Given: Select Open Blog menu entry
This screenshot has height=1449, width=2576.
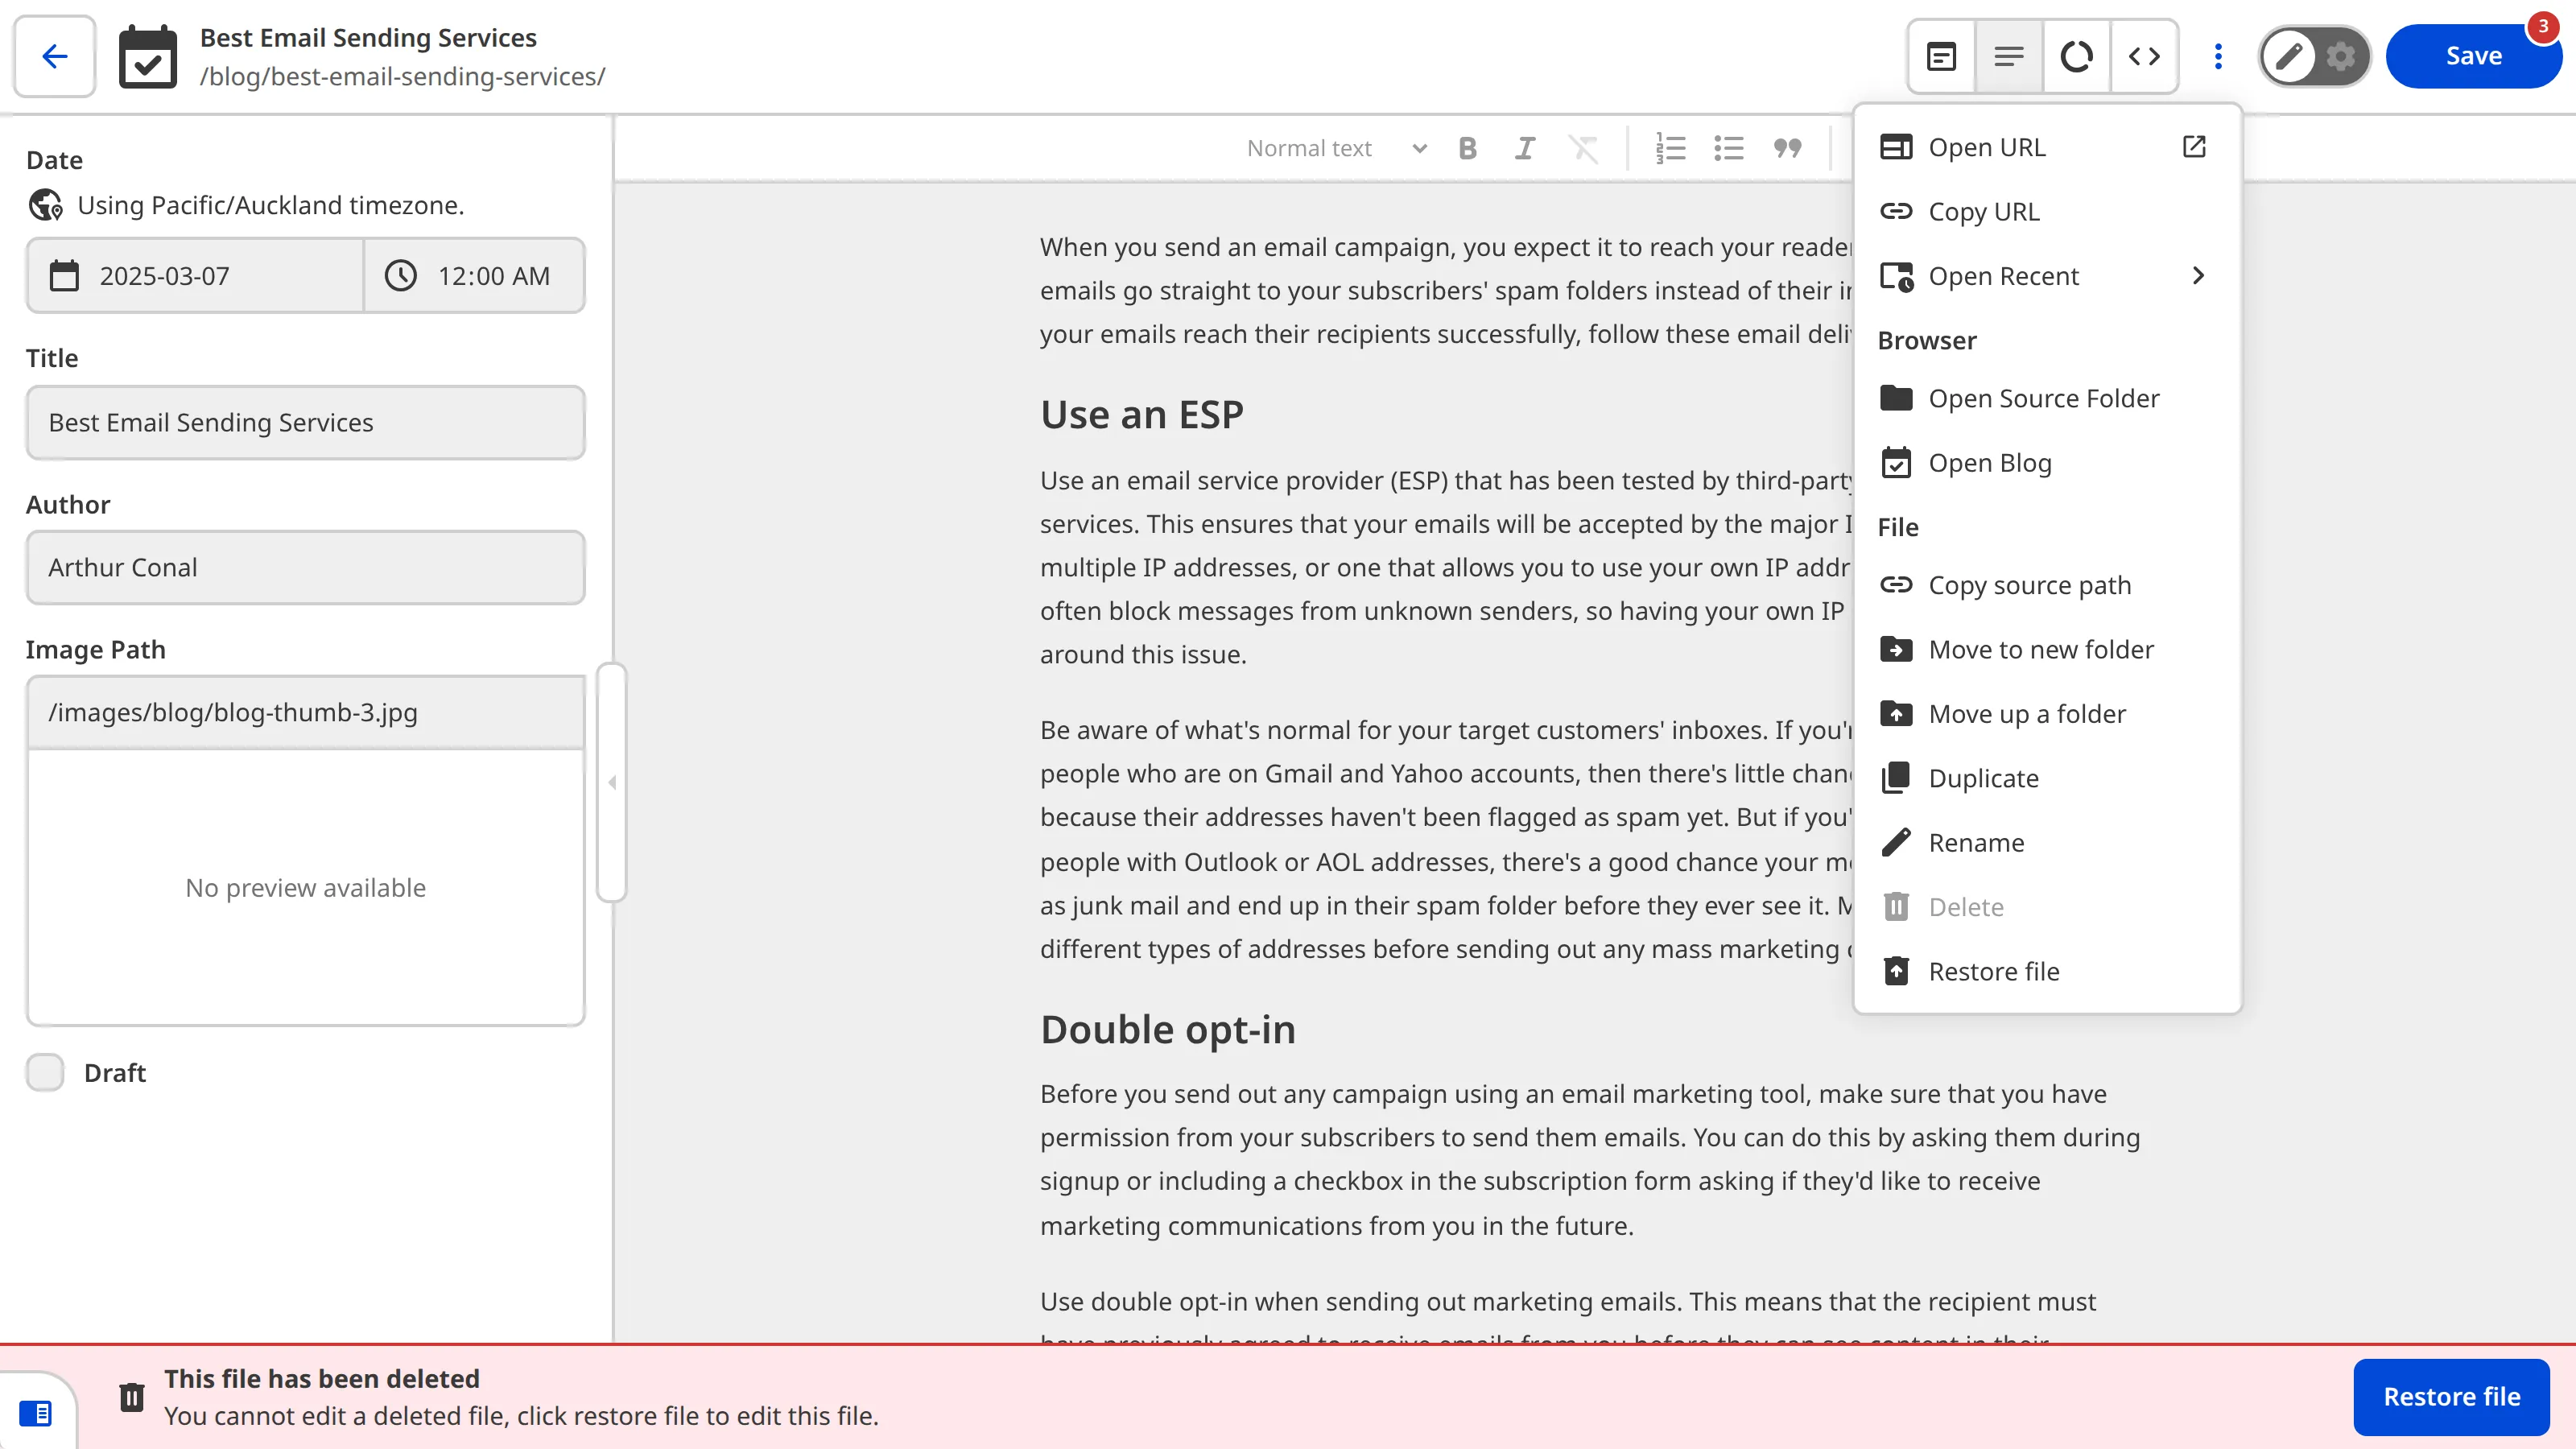Looking at the screenshot, I should [x=2046, y=463].
